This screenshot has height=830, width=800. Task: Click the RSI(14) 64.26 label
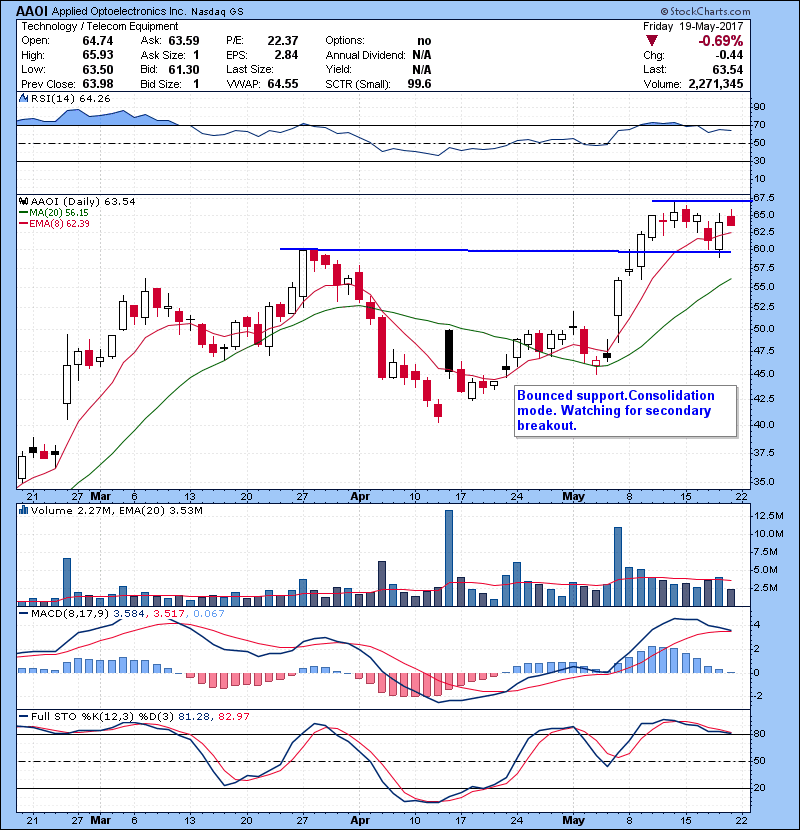pos(70,98)
